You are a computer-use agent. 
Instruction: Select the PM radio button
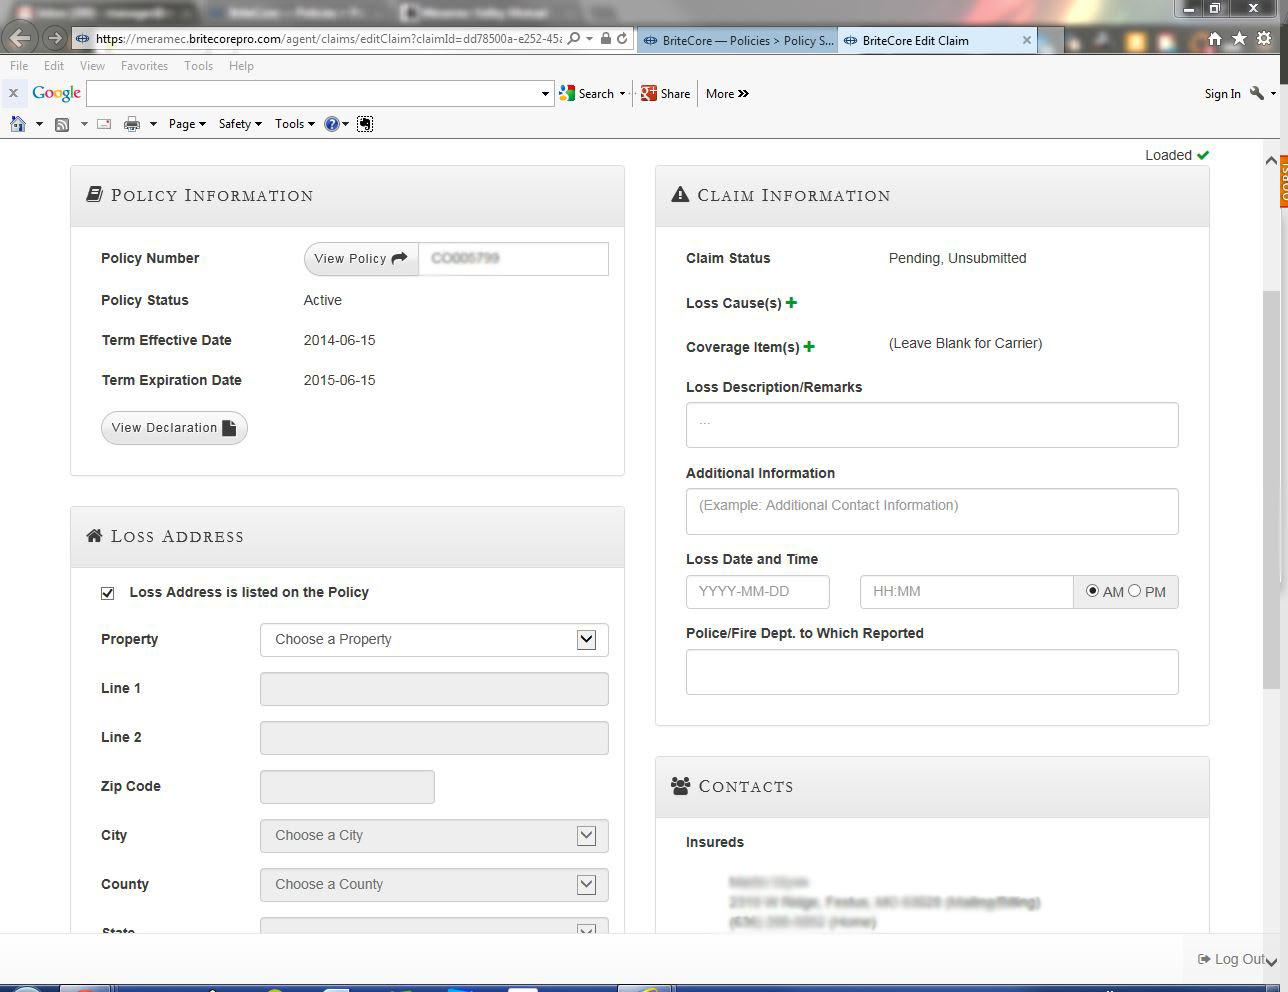tap(1134, 591)
